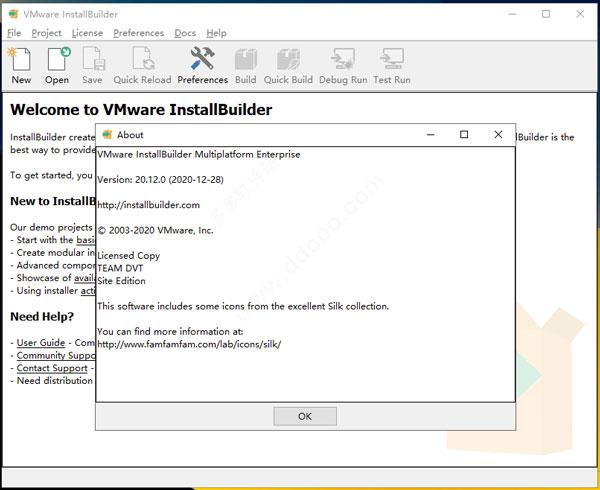Click the '© 2003-2020 VMware, Inc.' line
This screenshot has width=600, height=490.
[x=155, y=230]
